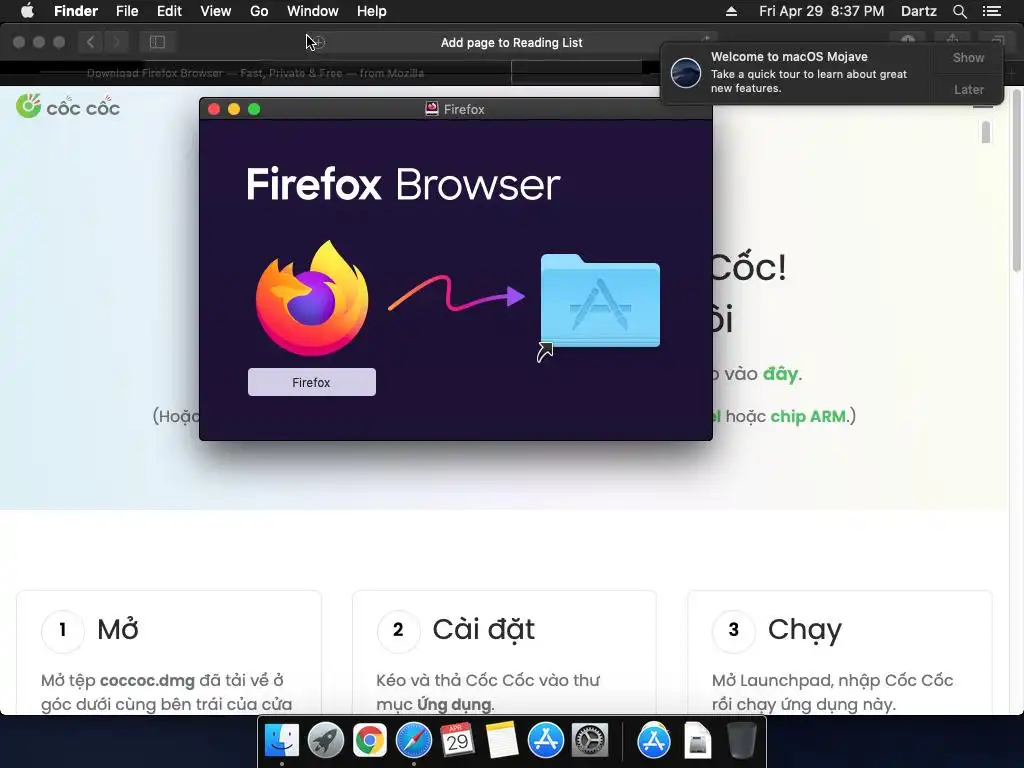Minimize the Firefox installer window

click(x=234, y=109)
